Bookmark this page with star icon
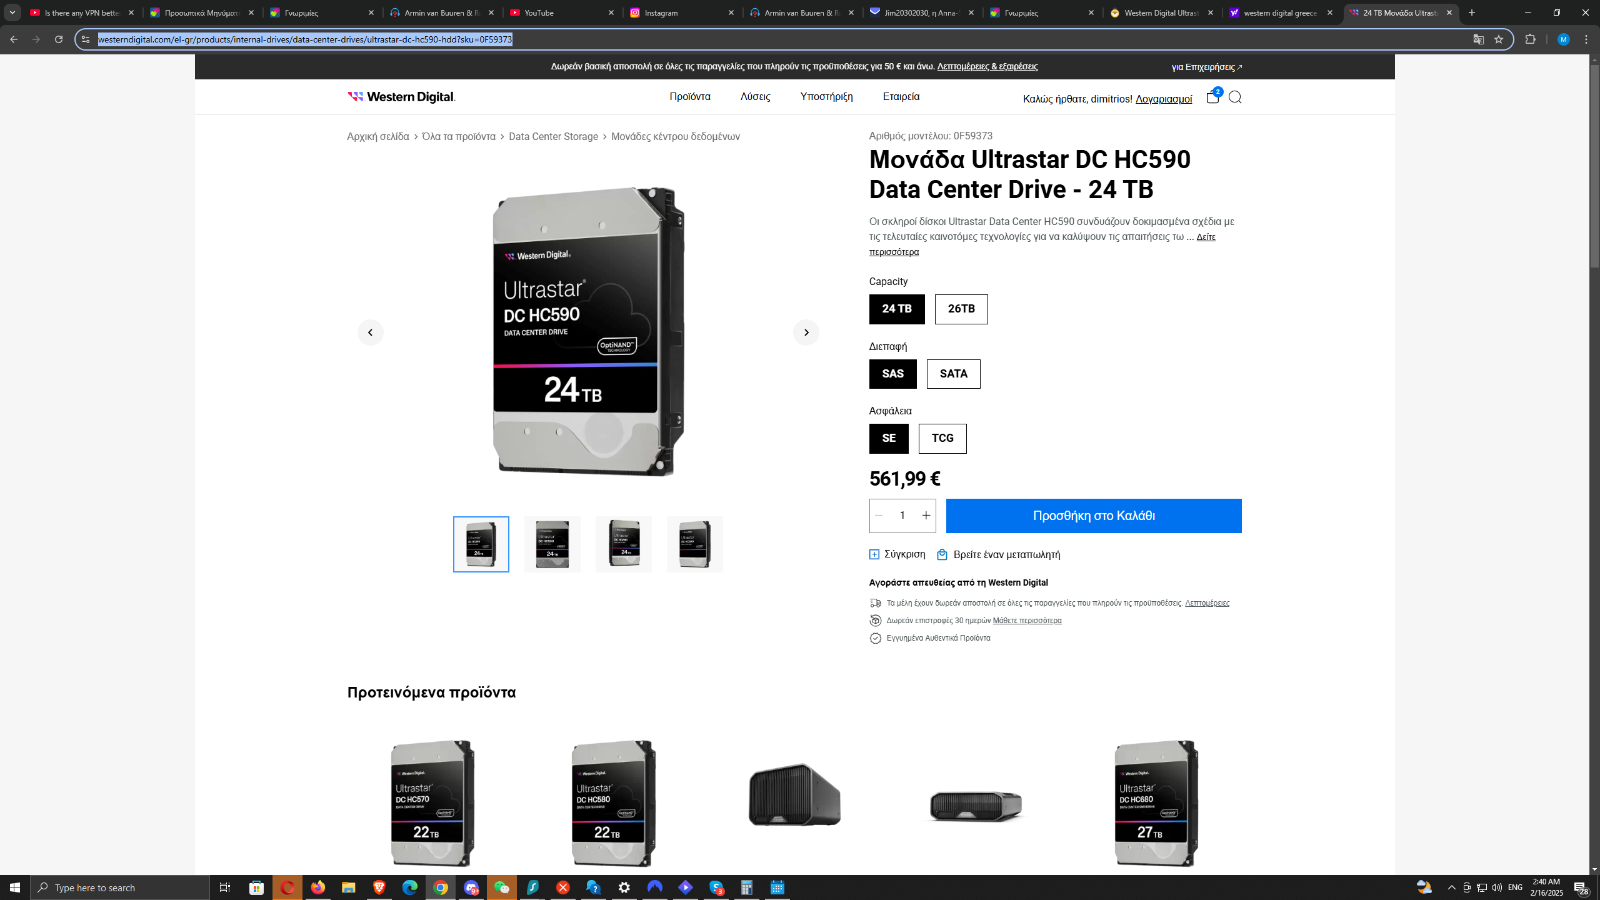Screen dimensions: 1600x900 [1499, 39]
